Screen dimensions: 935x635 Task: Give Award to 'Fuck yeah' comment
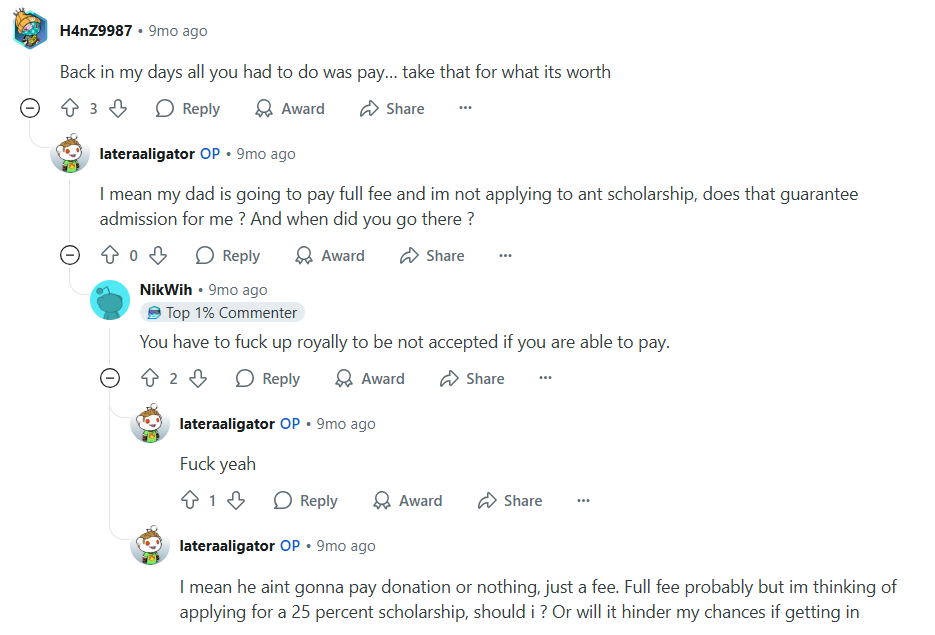(407, 501)
